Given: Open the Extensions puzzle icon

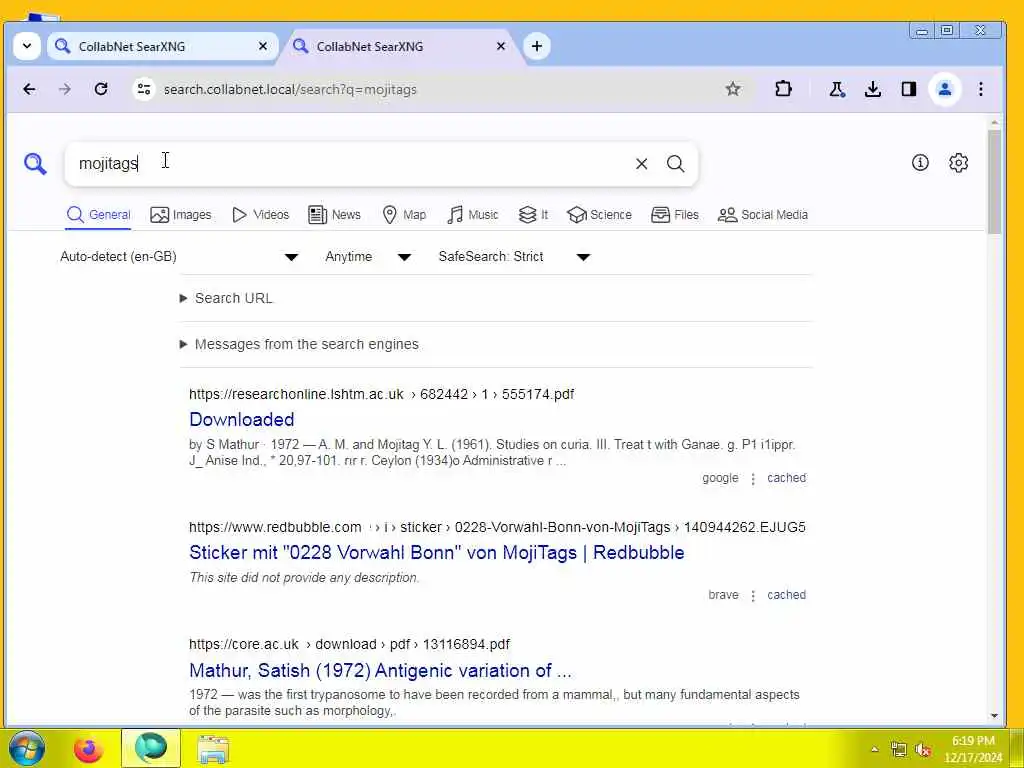Looking at the screenshot, I should [x=783, y=89].
